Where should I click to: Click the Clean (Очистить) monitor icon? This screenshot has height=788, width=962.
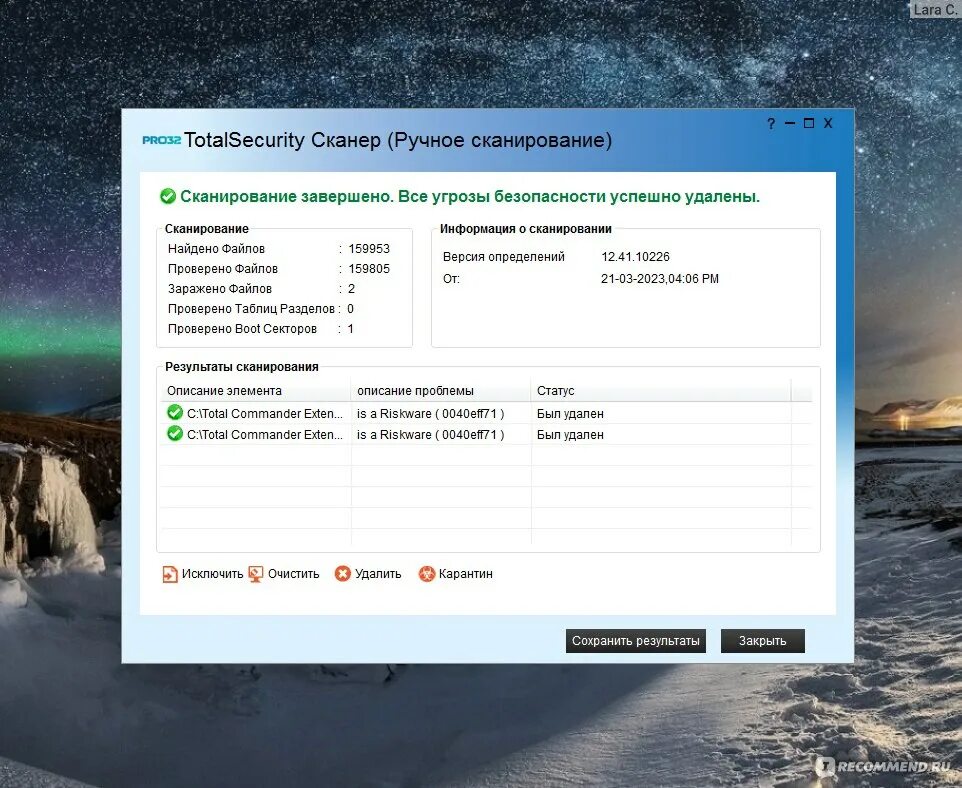click(256, 574)
